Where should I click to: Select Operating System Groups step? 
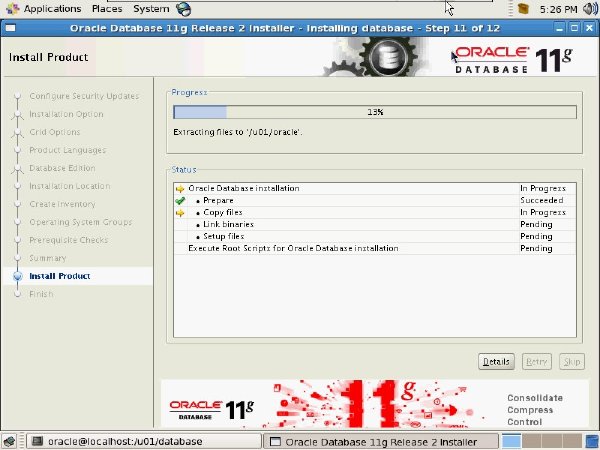[x=80, y=222]
